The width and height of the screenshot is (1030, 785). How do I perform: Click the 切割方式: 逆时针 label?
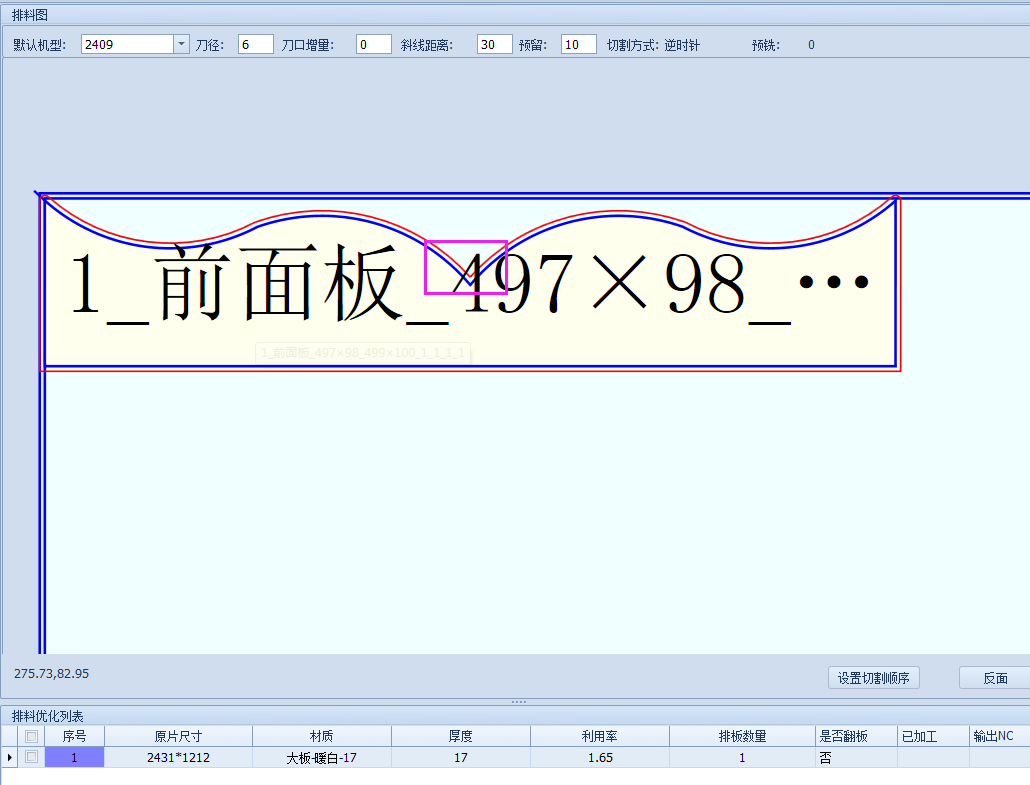tap(653, 45)
